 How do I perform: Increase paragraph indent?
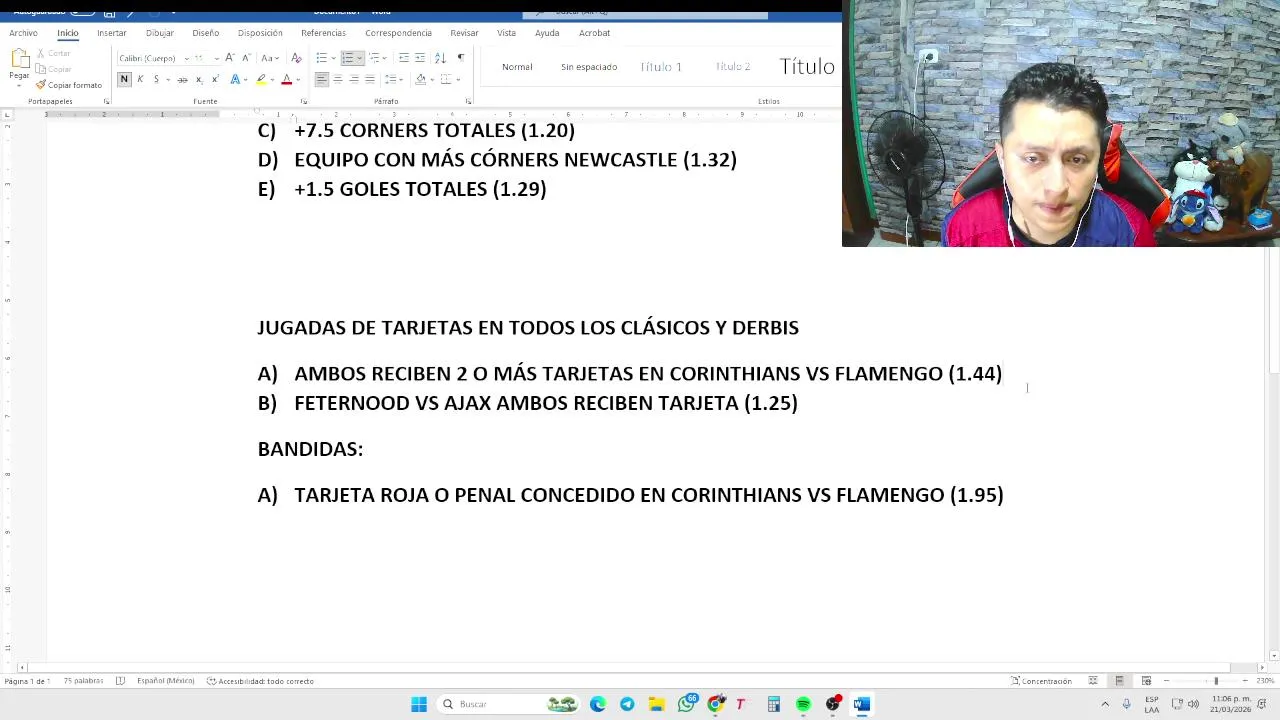click(x=420, y=58)
